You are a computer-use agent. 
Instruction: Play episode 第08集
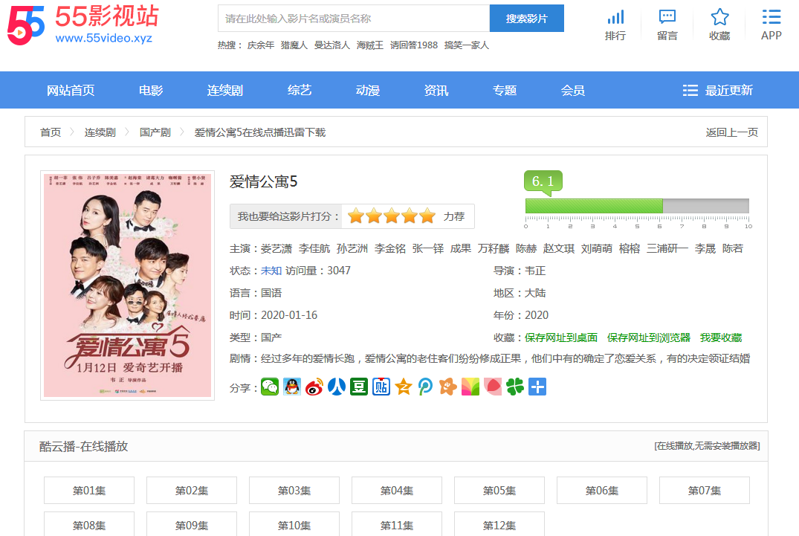[89, 524]
